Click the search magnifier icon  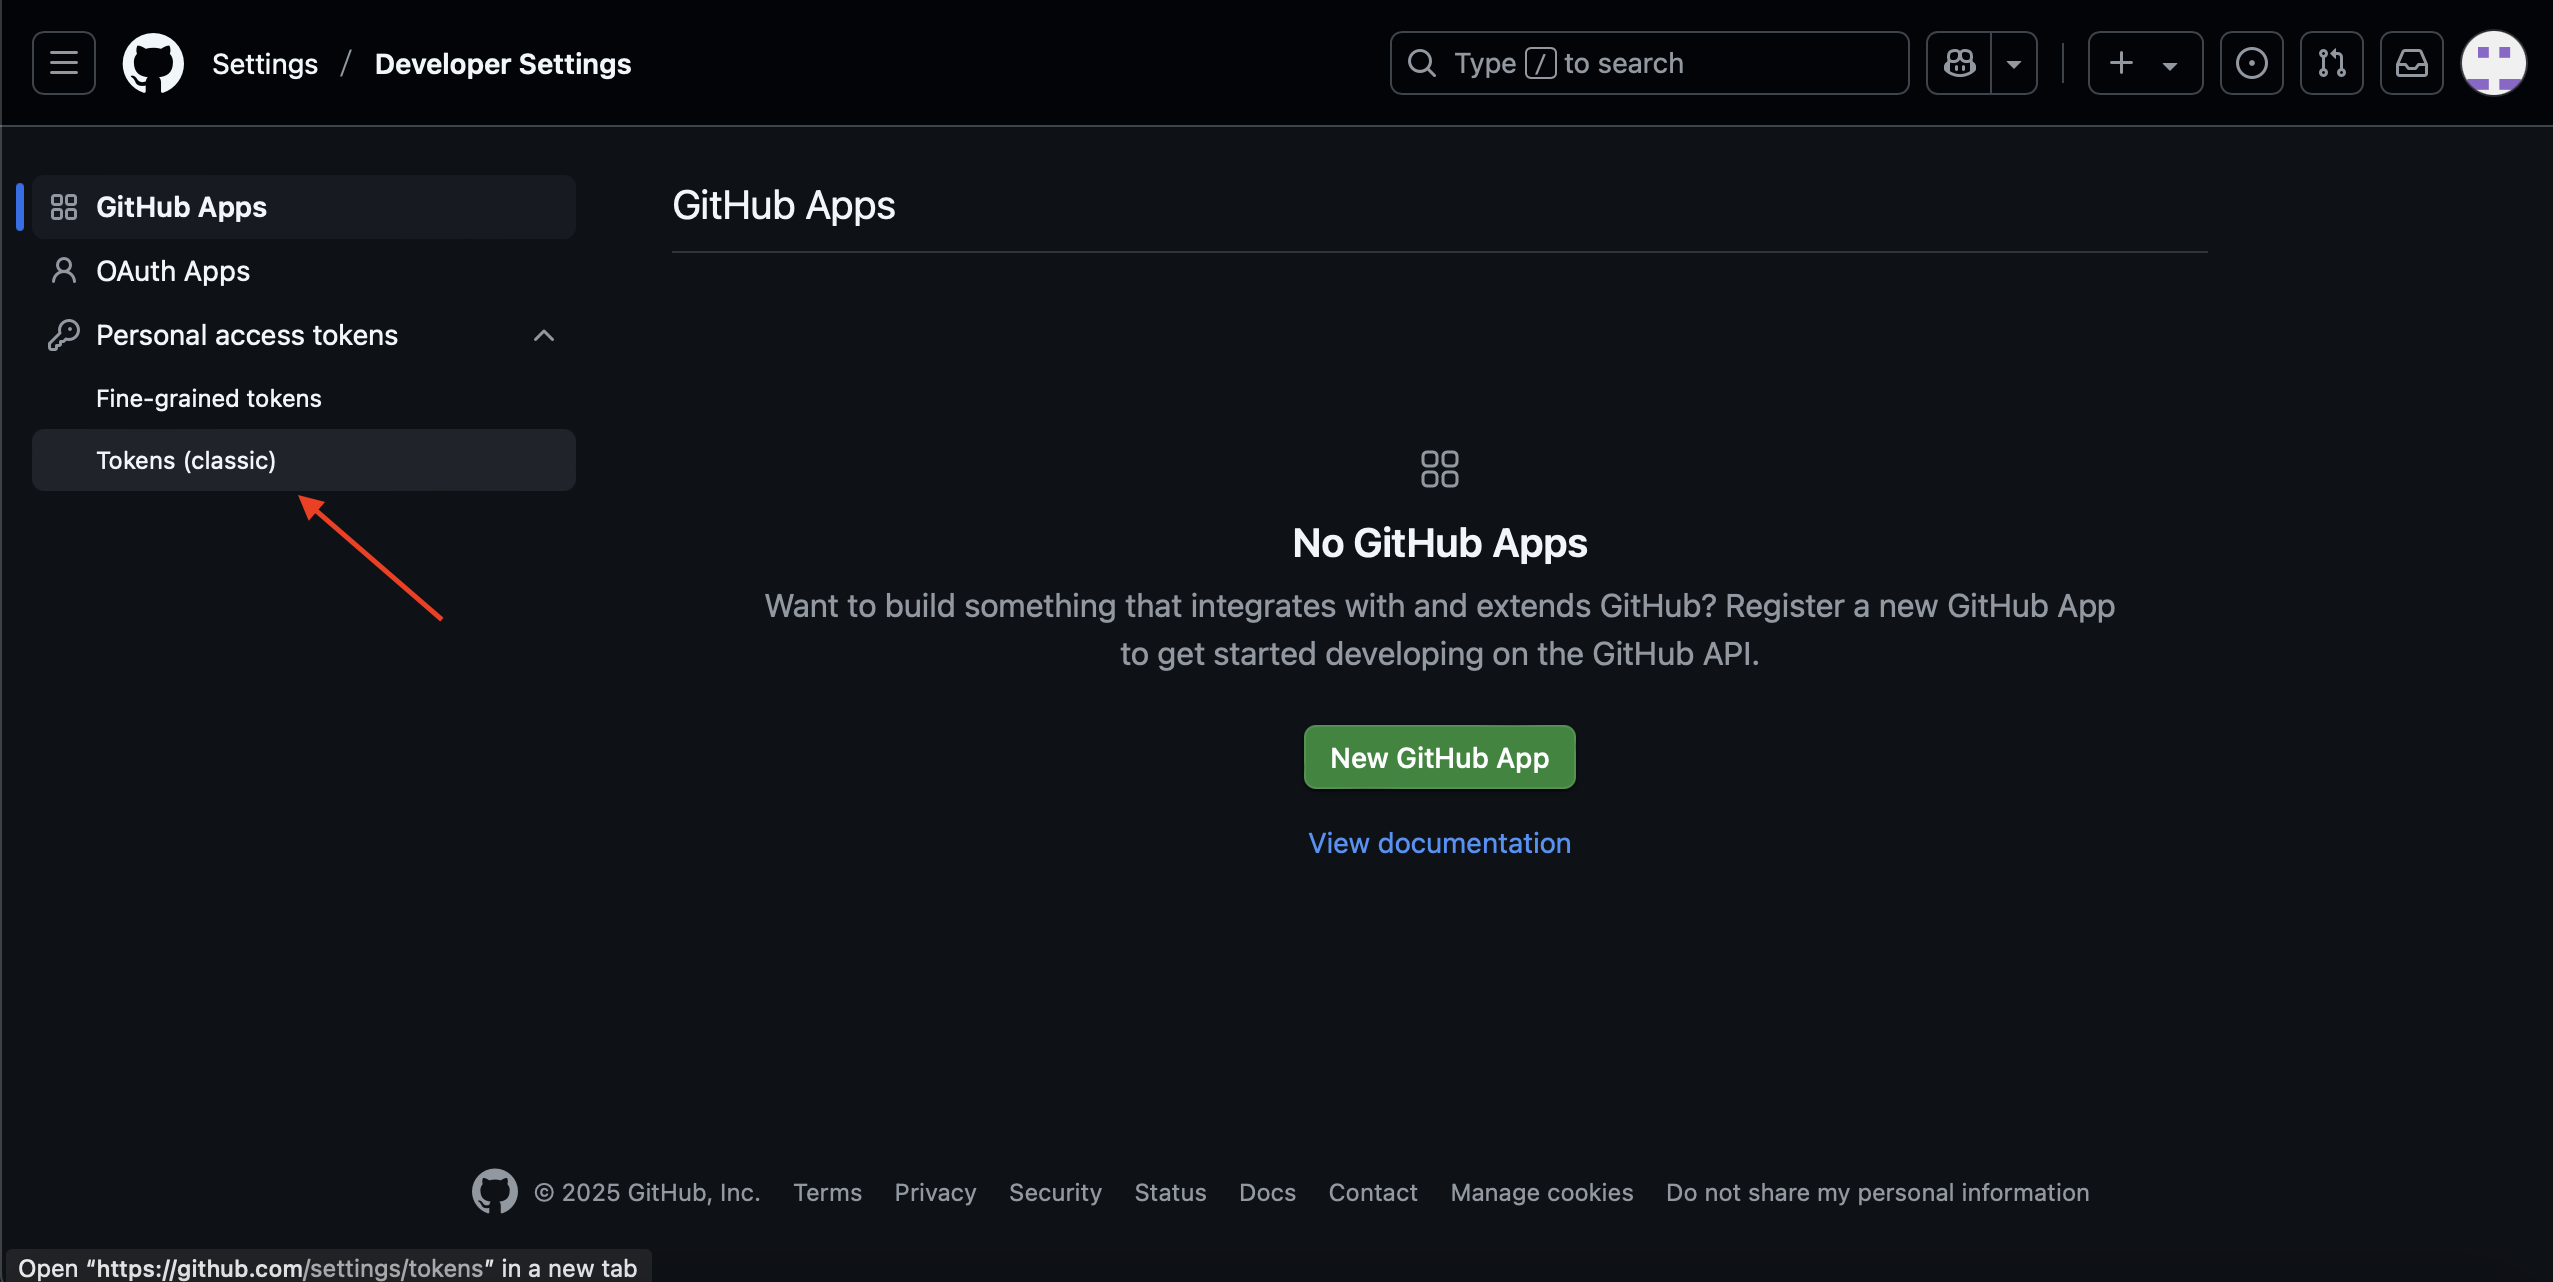(1422, 63)
